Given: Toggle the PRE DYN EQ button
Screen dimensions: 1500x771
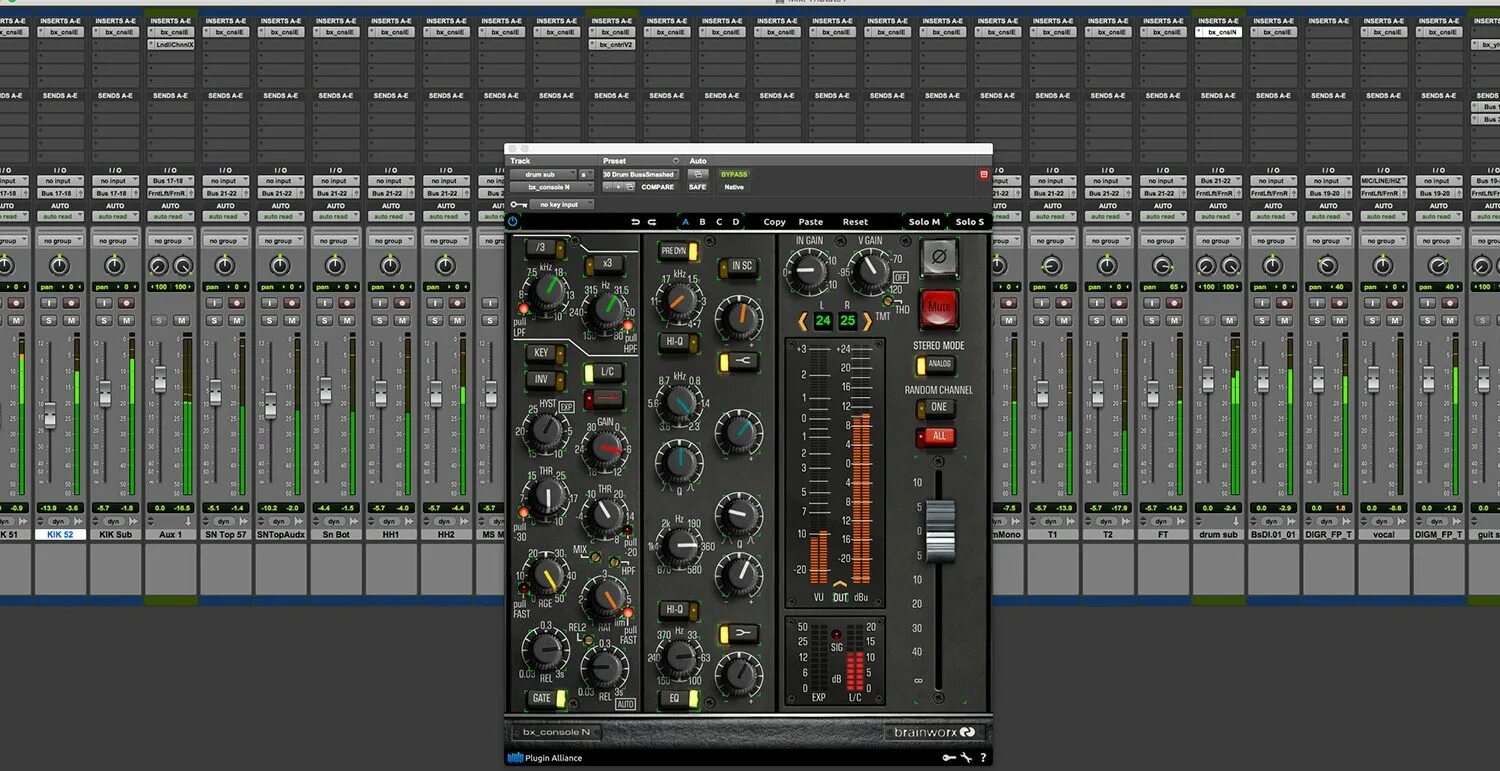Looking at the screenshot, I should click(678, 251).
